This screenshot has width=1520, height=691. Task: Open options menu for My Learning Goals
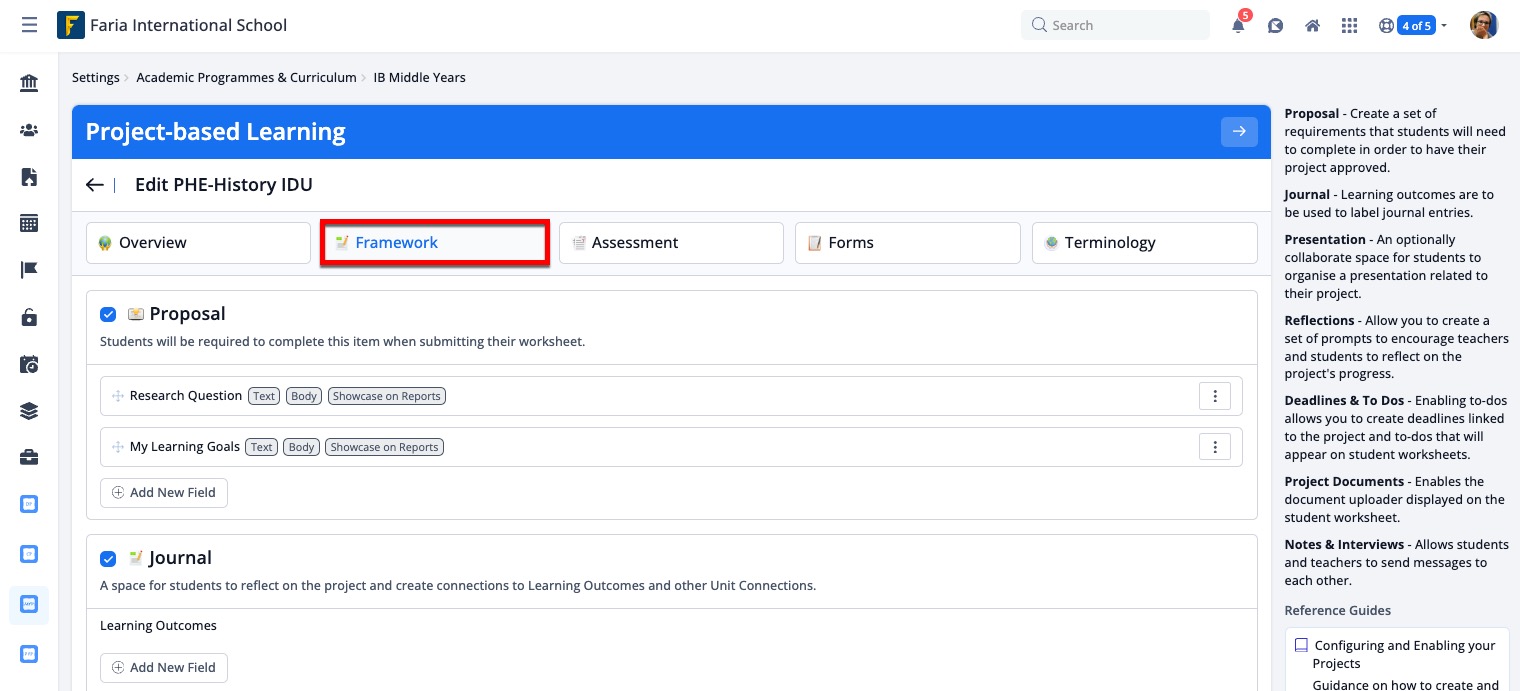pos(1214,447)
